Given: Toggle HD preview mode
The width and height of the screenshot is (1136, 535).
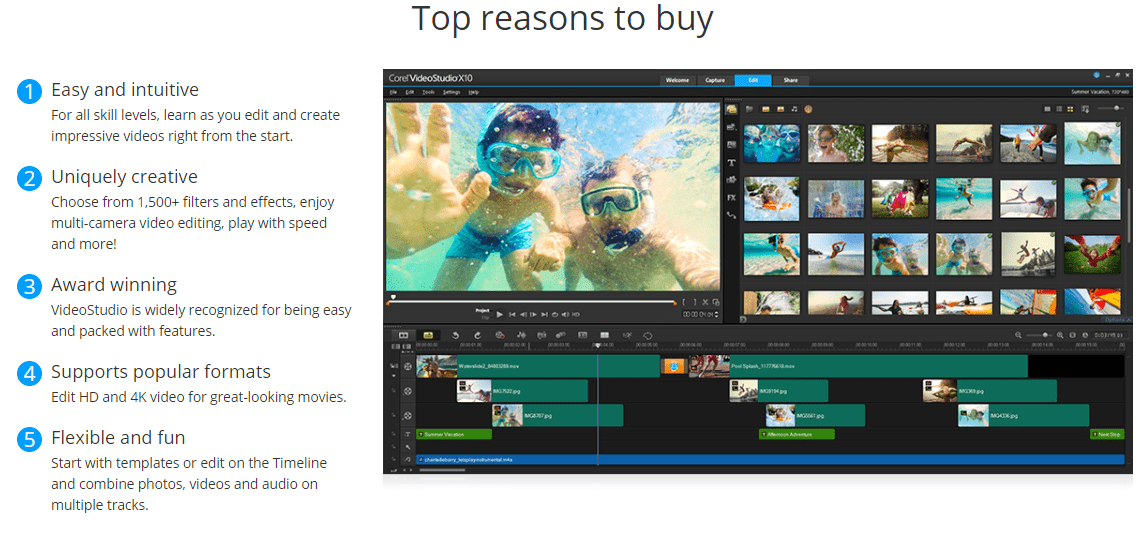Looking at the screenshot, I should click(x=576, y=315).
